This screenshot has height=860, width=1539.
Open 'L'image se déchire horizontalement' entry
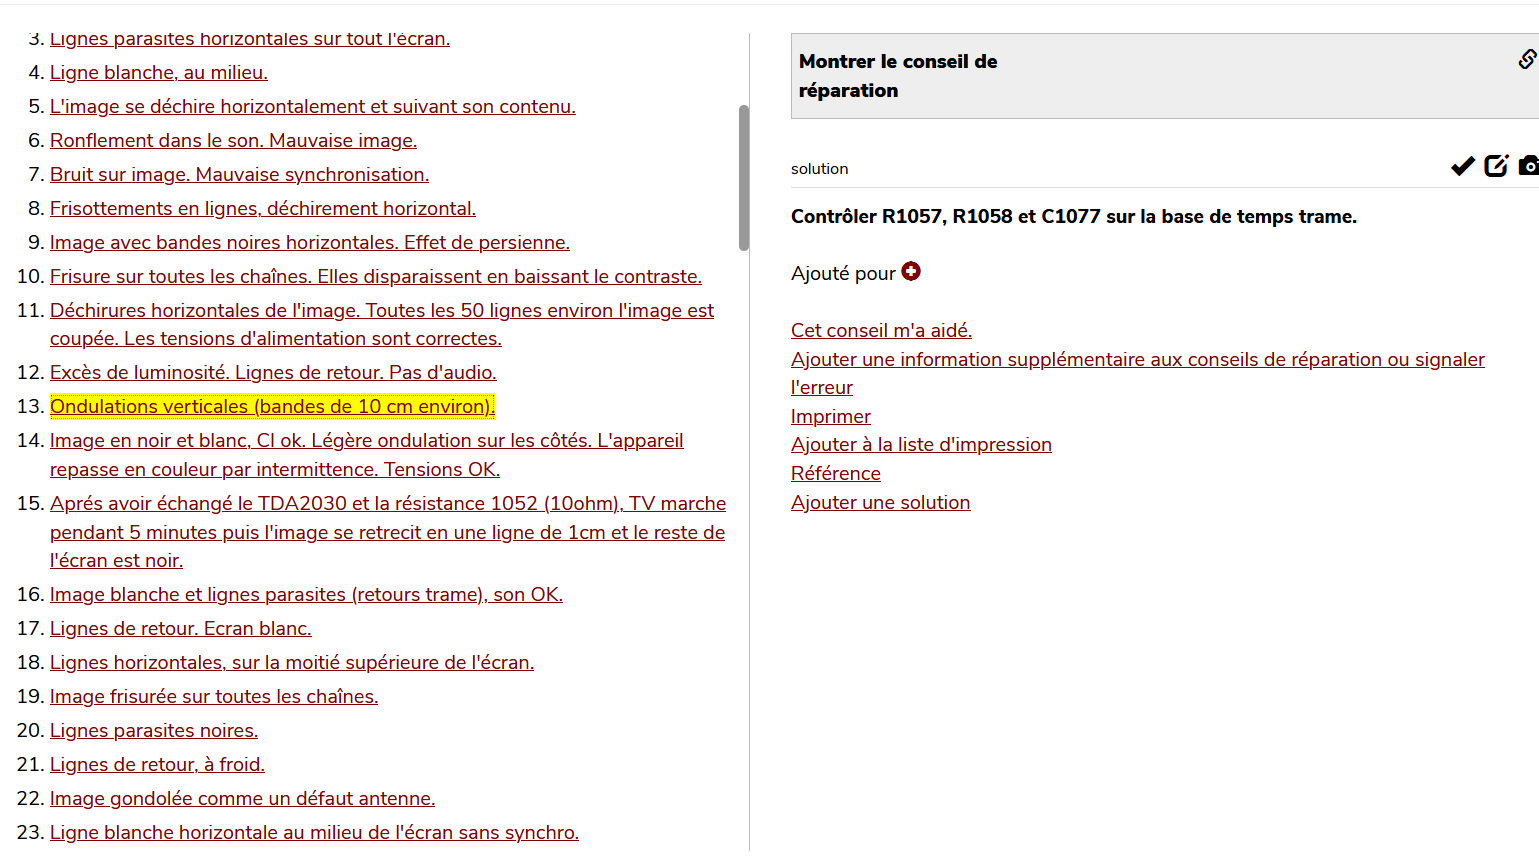pos(313,106)
